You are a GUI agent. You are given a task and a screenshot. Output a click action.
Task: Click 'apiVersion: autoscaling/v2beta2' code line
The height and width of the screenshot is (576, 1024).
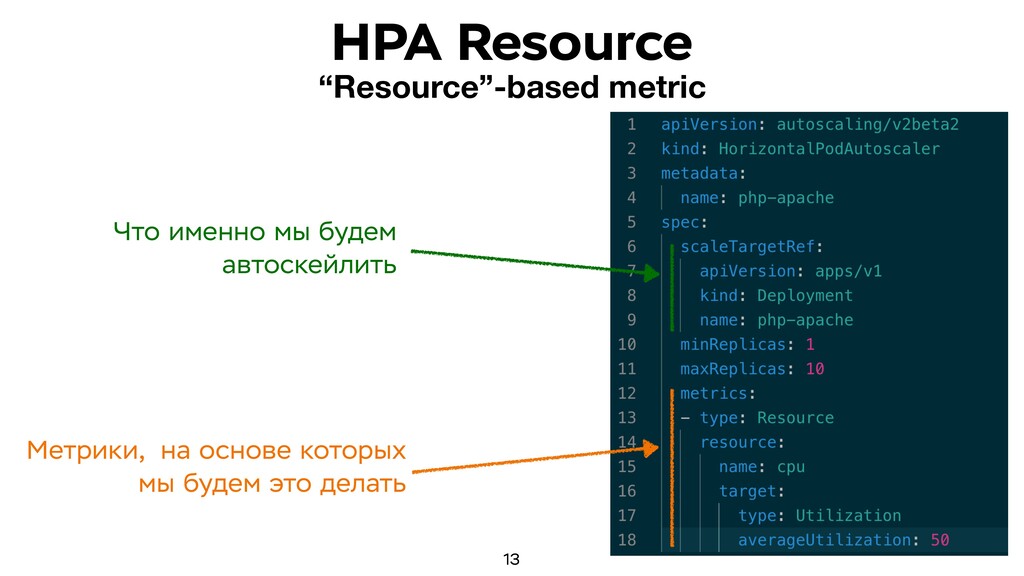(810, 124)
